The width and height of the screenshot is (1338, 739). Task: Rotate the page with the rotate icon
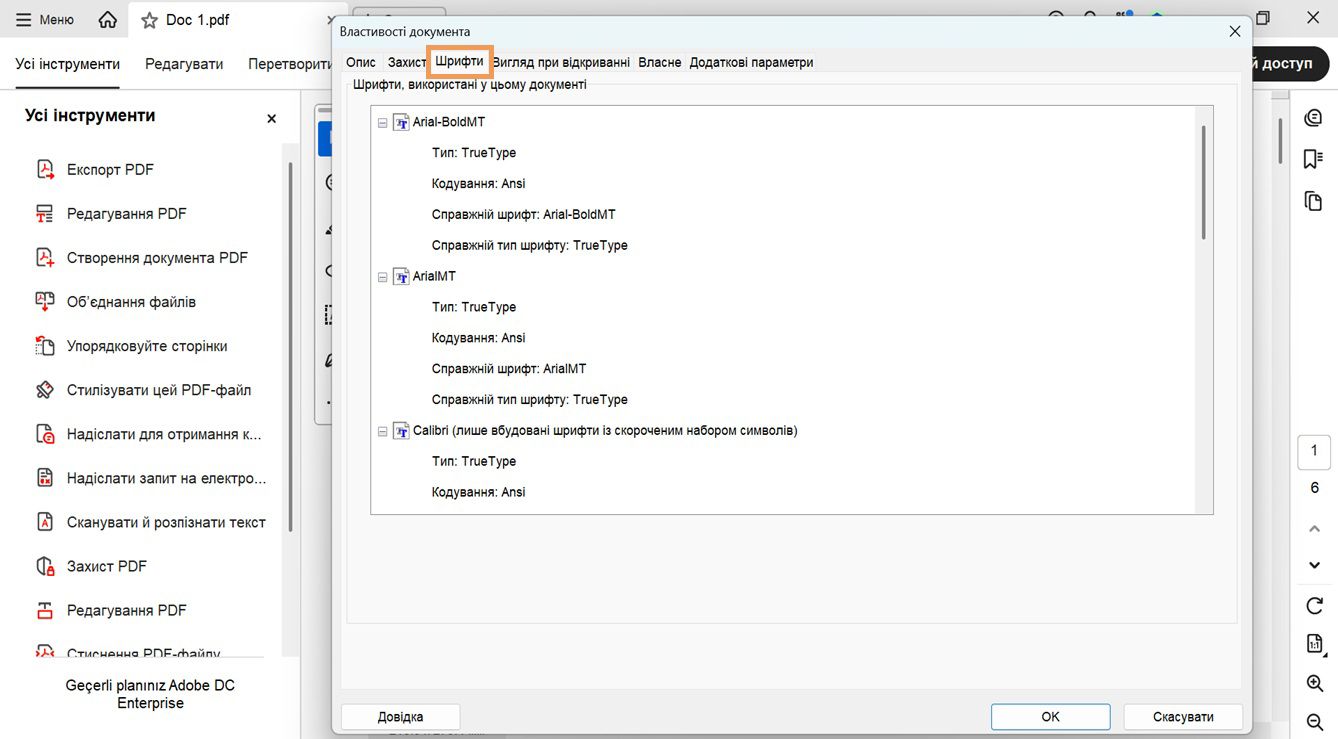tap(1315, 606)
